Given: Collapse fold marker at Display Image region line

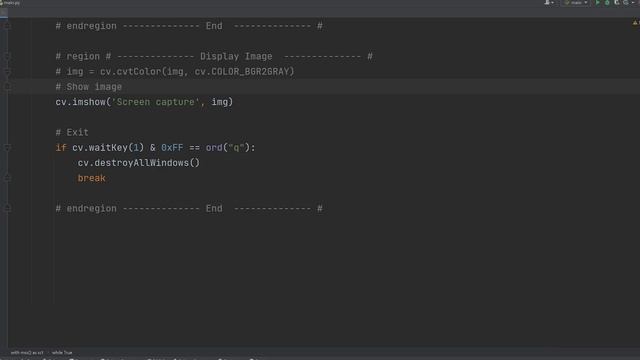Looking at the screenshot, I should point(7,56).
